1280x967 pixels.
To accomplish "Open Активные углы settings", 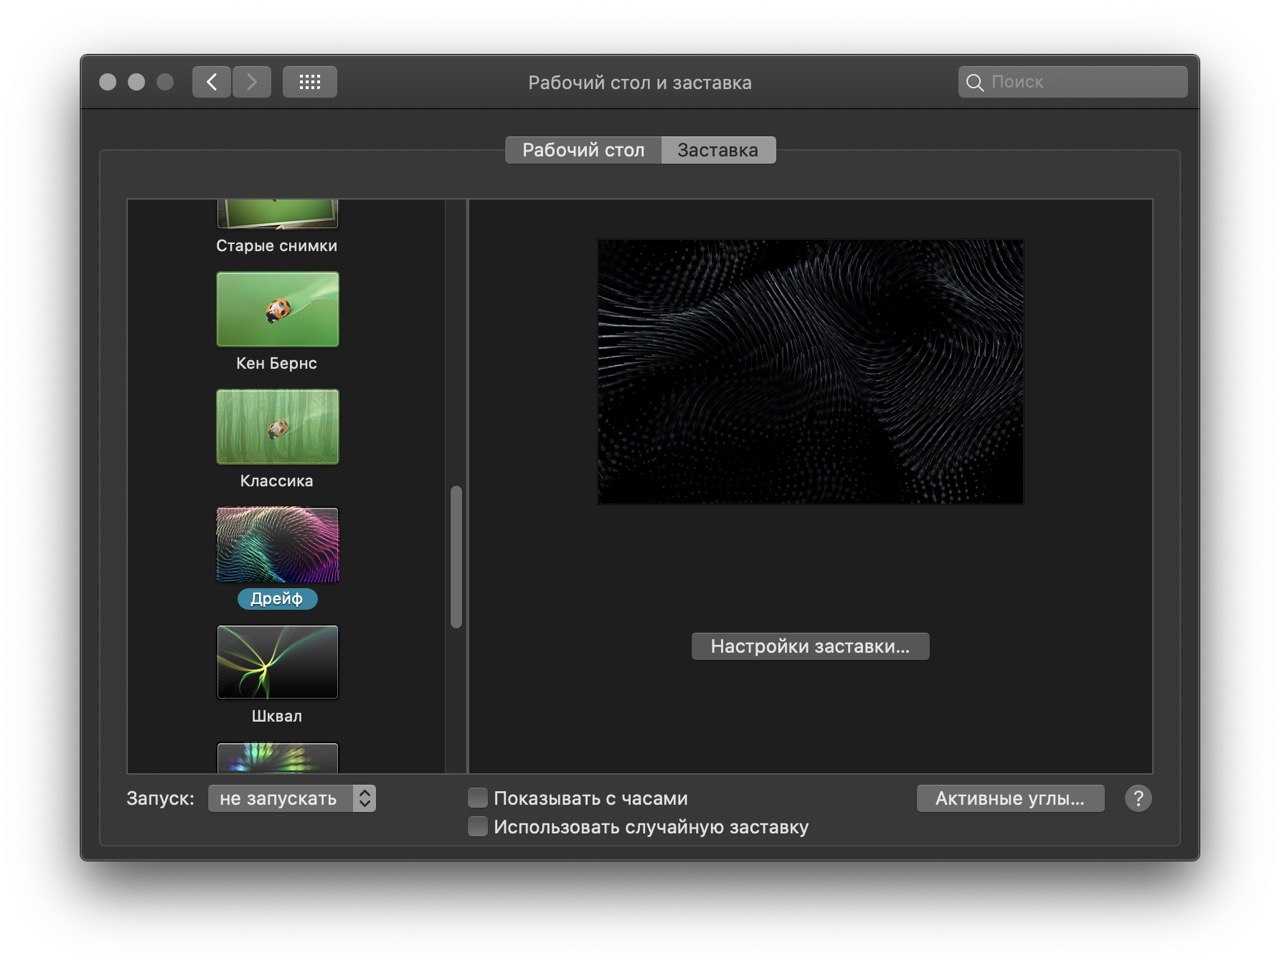I will coord(1010,798).
